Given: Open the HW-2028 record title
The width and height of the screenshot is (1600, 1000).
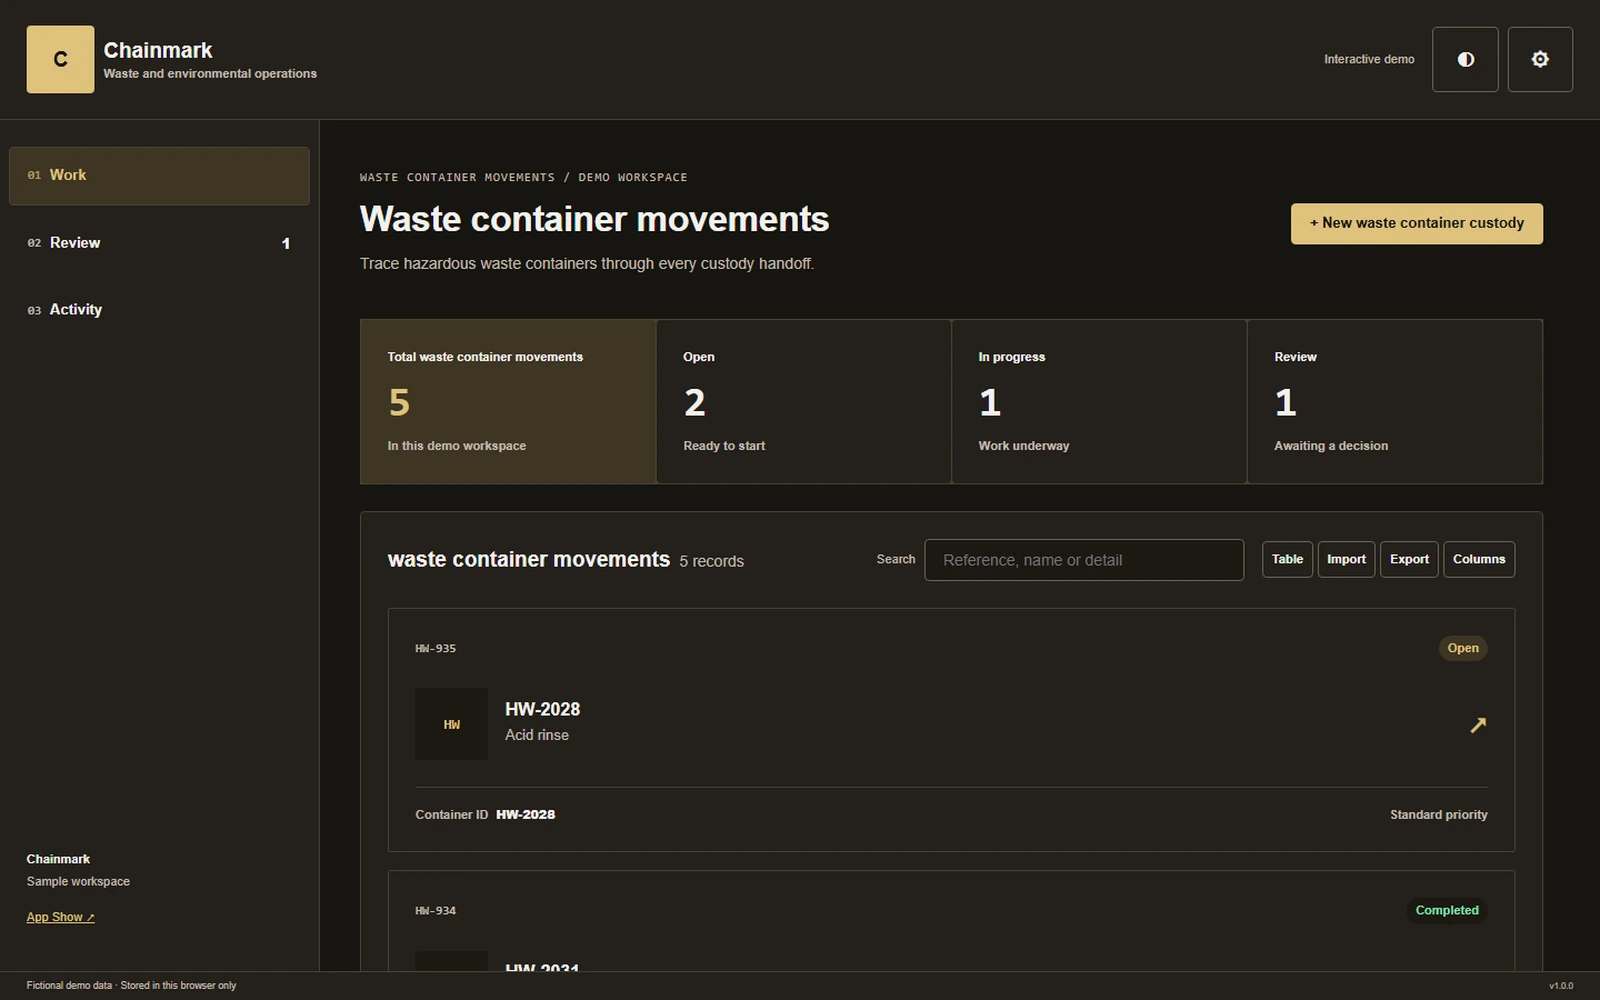Looking at the screenshot, I should coord(542,709).
